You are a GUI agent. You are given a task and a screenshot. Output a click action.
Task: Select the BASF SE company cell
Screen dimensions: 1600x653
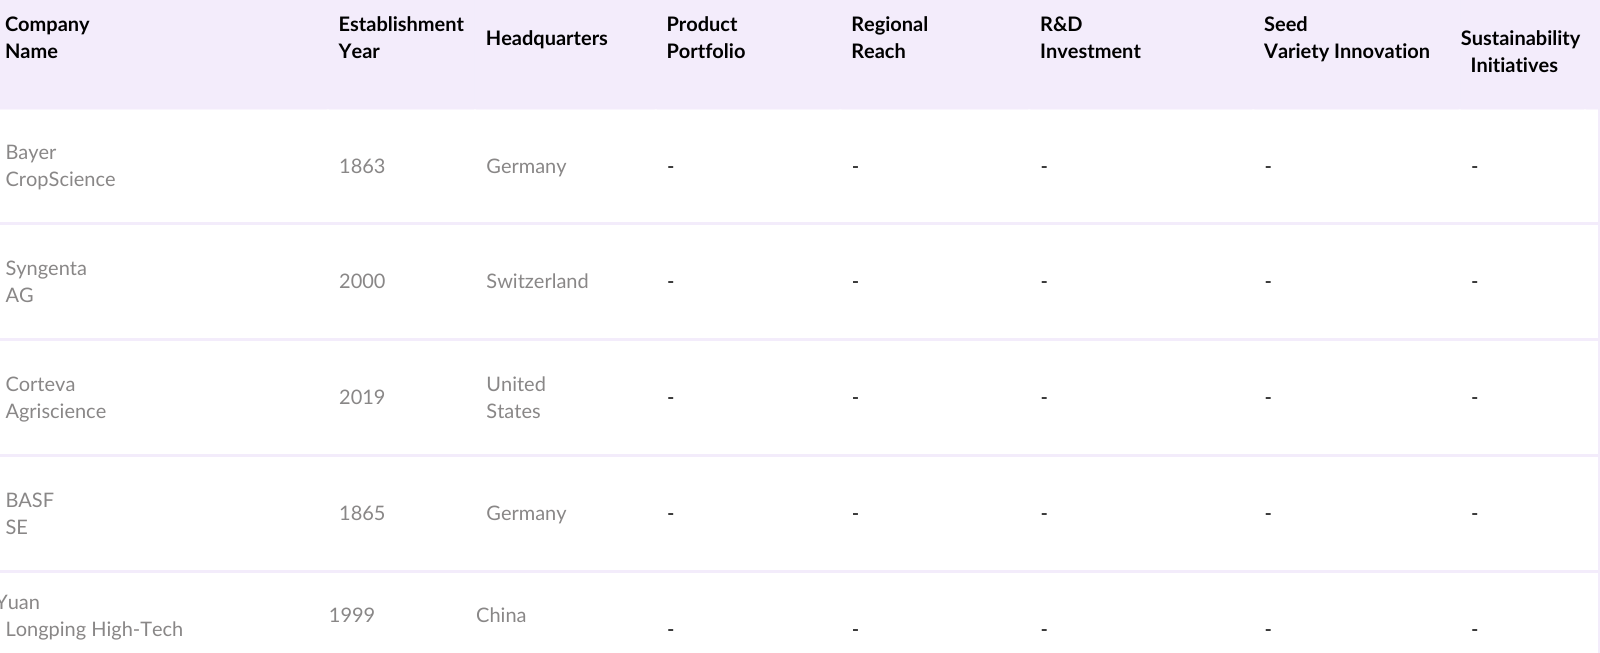29,513
